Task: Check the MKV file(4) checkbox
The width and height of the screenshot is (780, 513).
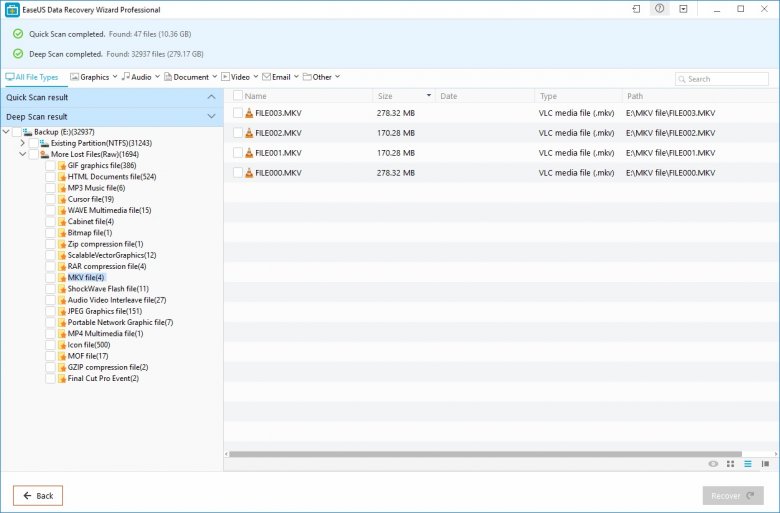Action: [50, 278]
